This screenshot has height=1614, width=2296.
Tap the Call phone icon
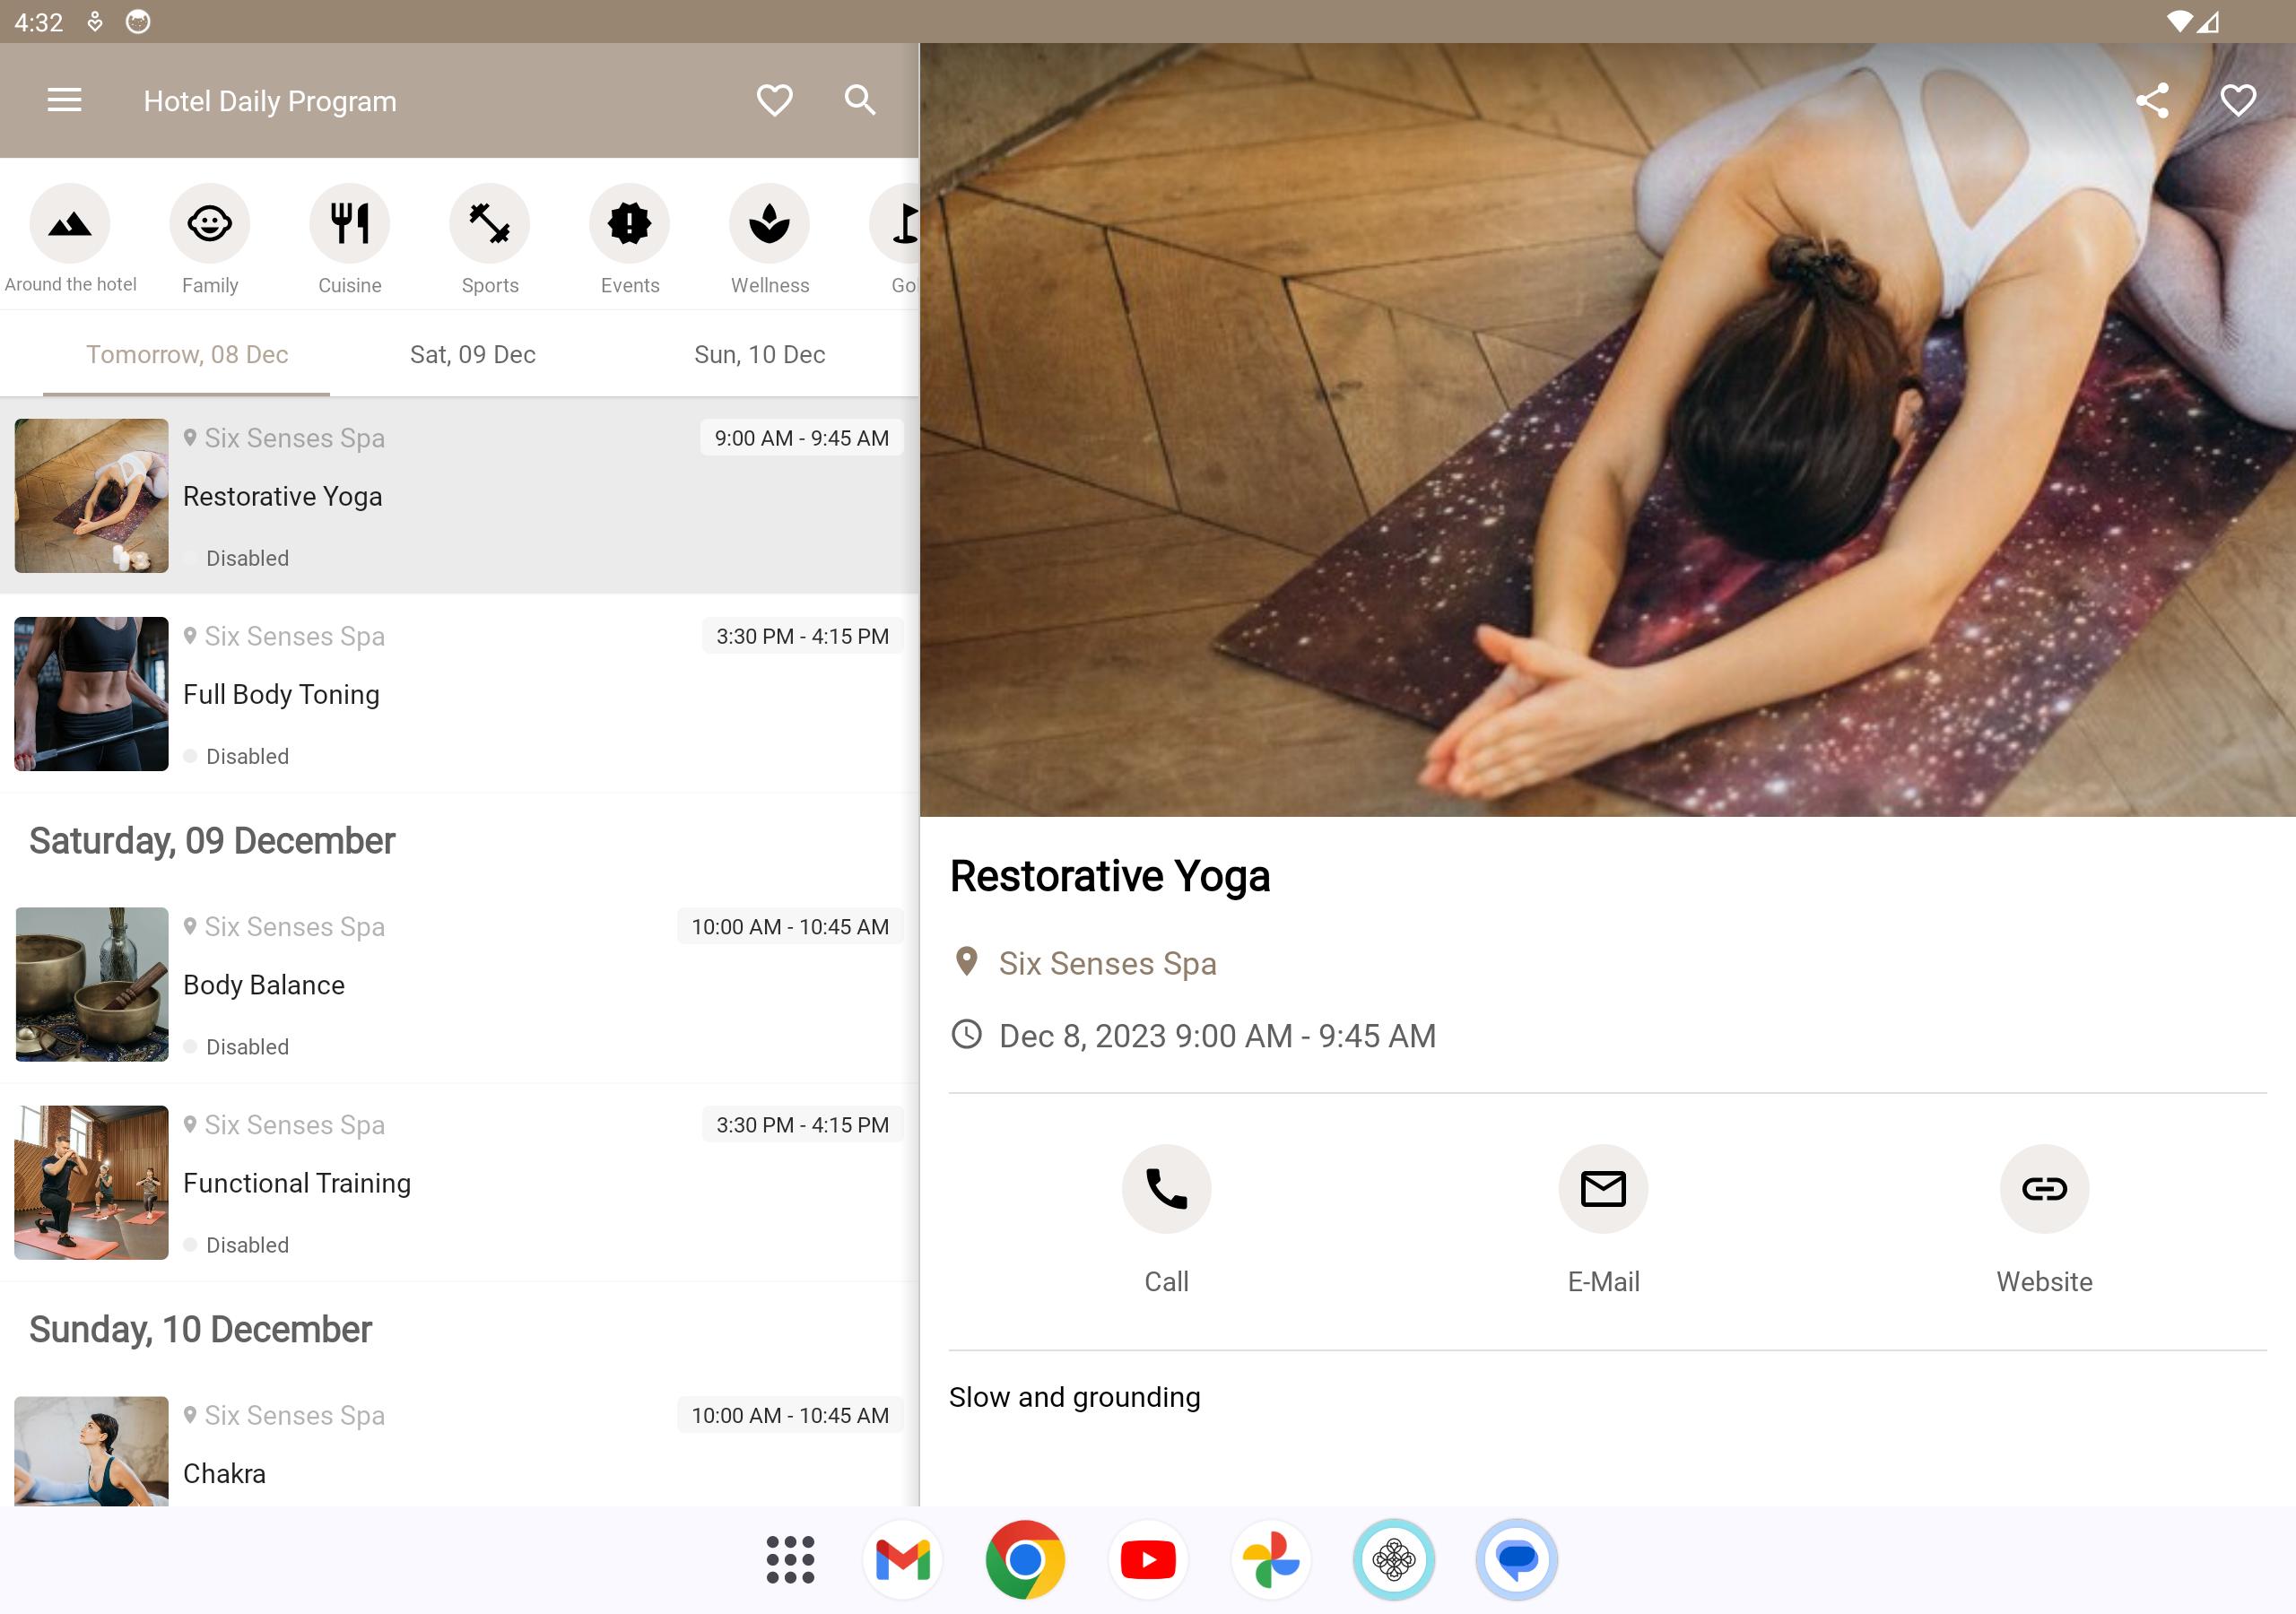(1166, 1189)
